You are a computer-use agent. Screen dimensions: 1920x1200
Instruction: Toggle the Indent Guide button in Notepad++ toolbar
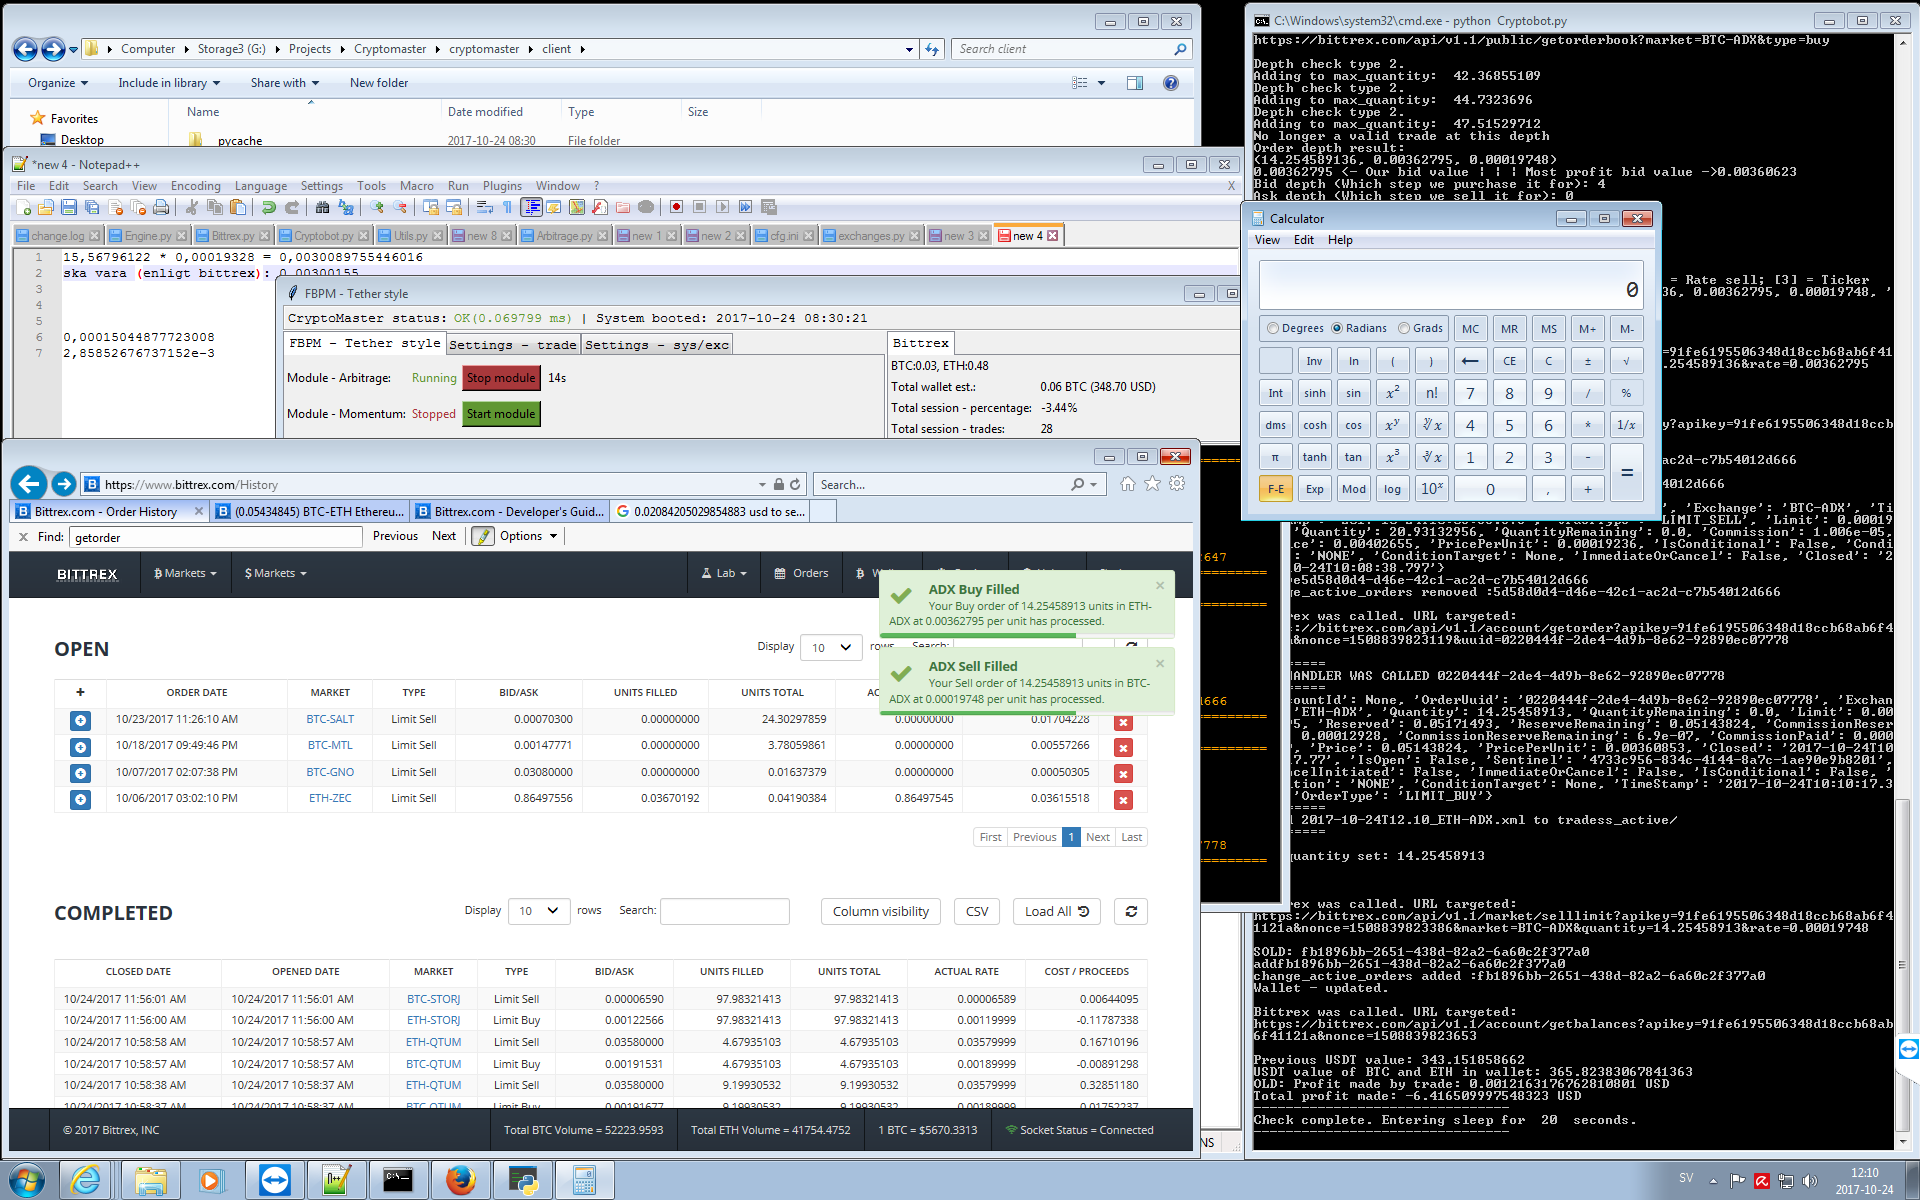[531, 207]
